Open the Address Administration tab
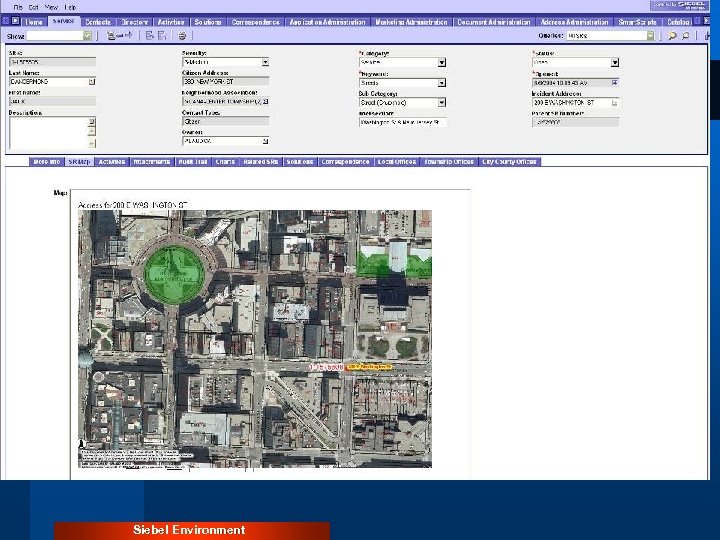 [x=574, y=22]
